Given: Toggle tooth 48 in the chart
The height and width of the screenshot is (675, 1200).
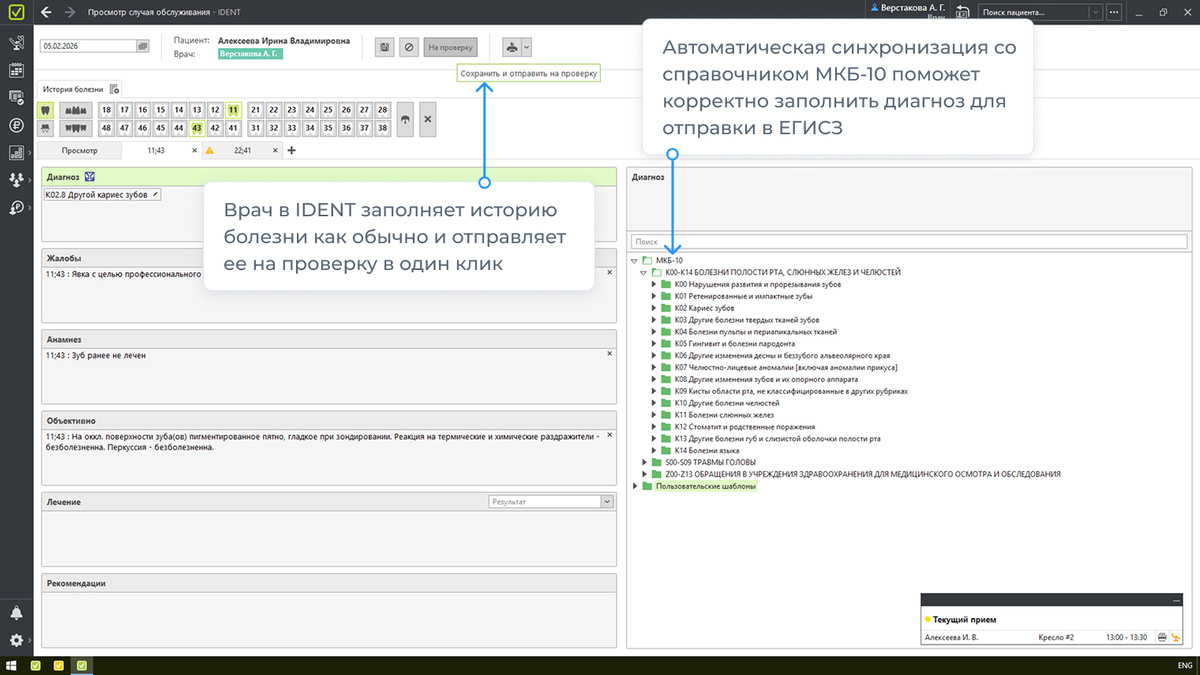Looking at the screenshot, I should coord(107,128).
